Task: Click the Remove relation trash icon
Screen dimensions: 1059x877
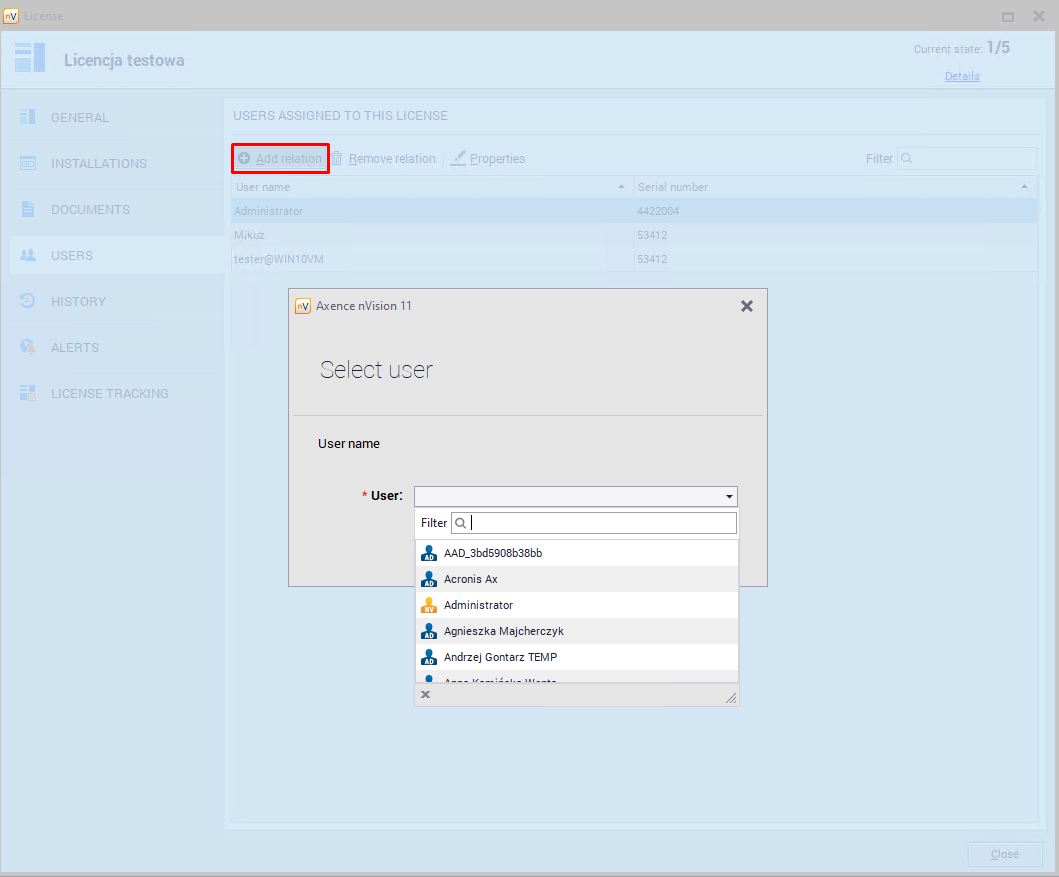Action: coord(337,159)
